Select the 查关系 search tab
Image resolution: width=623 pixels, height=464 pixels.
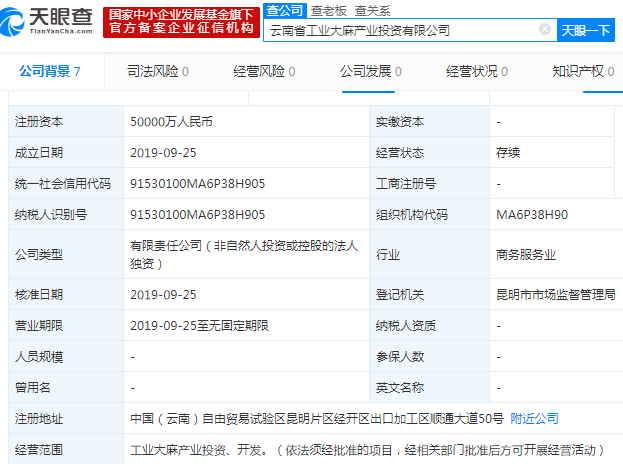click(x=372, y=11)
